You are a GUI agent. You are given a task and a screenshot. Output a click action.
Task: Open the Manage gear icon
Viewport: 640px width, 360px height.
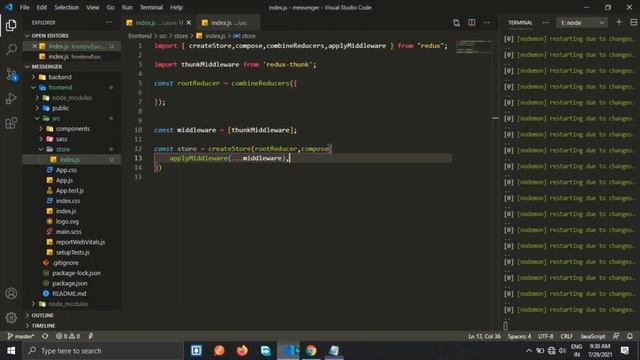click(11, 317)
